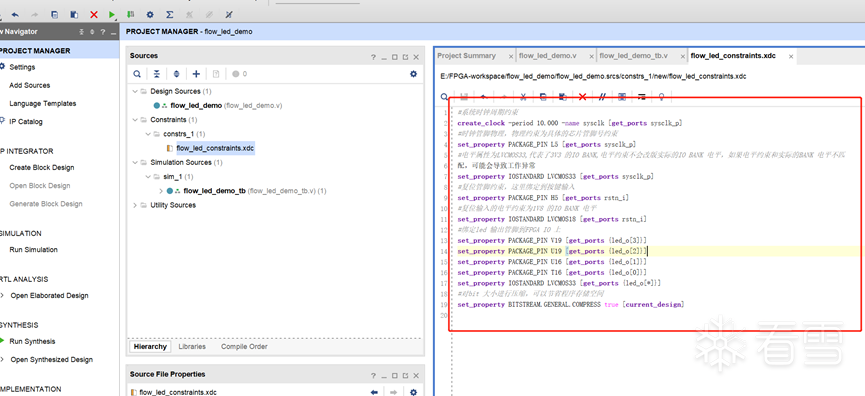
Task: Select the Libraries tab
Action: (x=192, y=346)
